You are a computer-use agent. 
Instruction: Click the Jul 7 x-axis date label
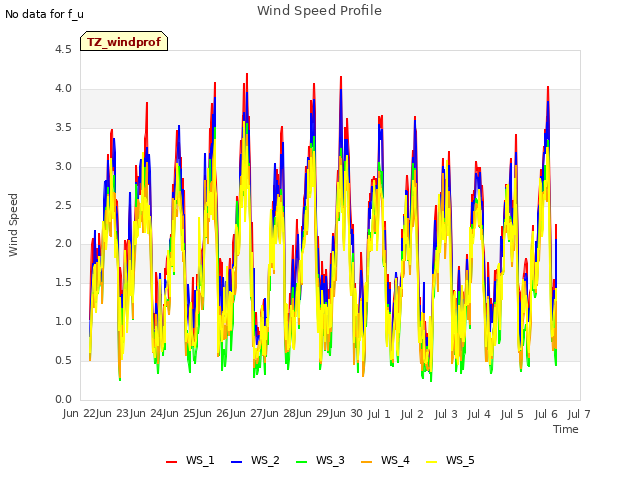[x=579, y=414]
